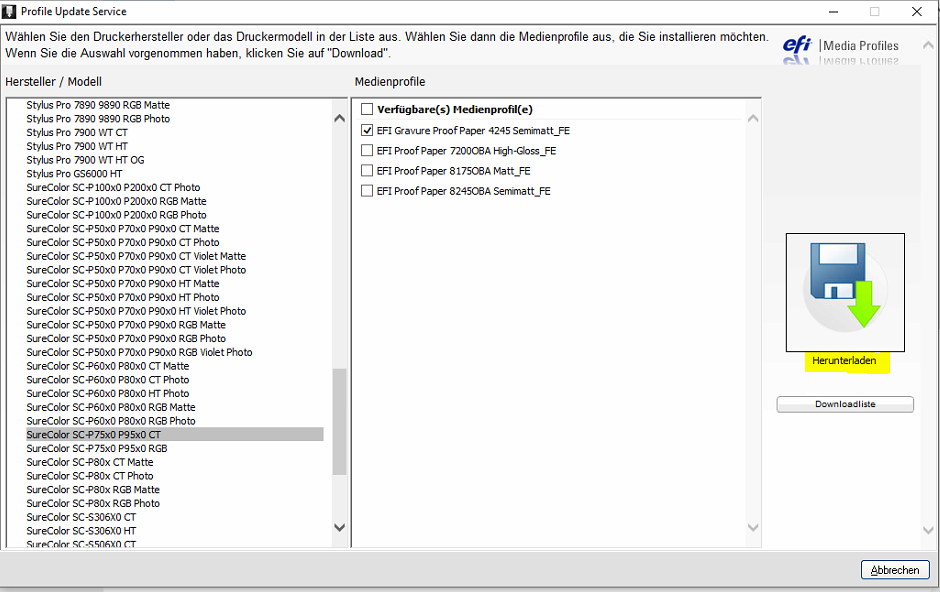
Task: Toggle the Verfügbare(s) Medienprofil(e) checkbox
Action: tap(367, 108)
